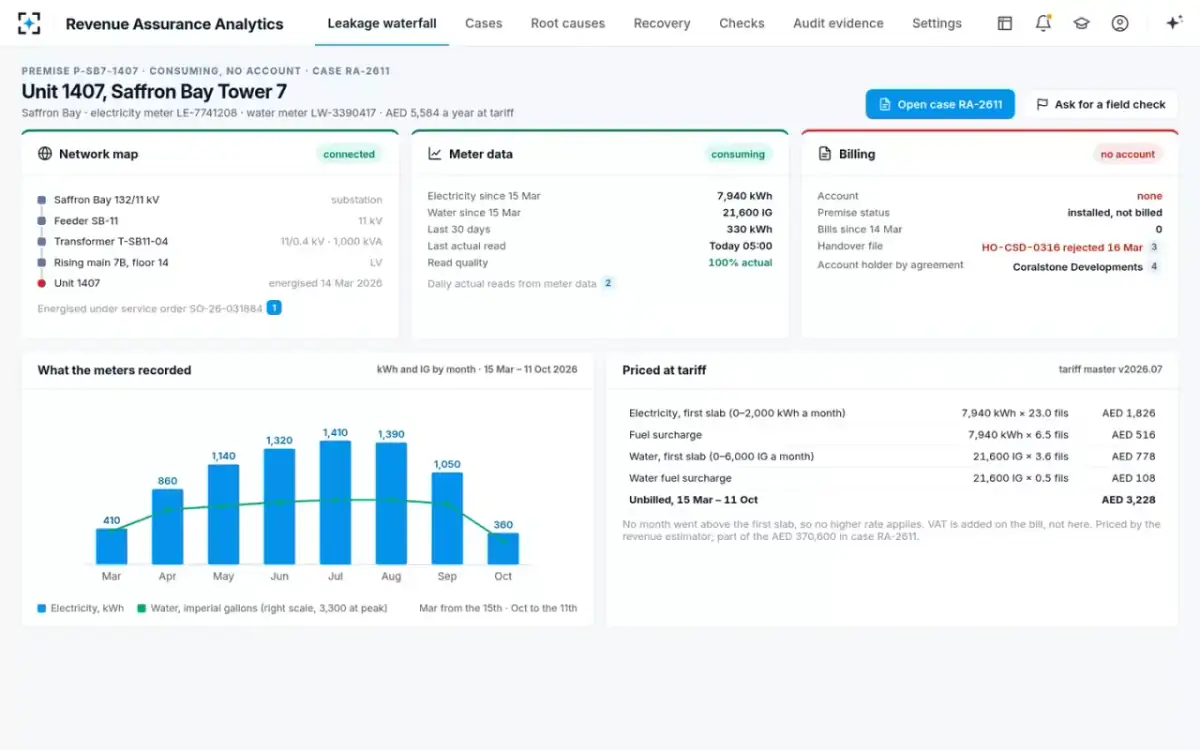Click the Rising main 7B, floor 14 row

click(x=210, y=263)
